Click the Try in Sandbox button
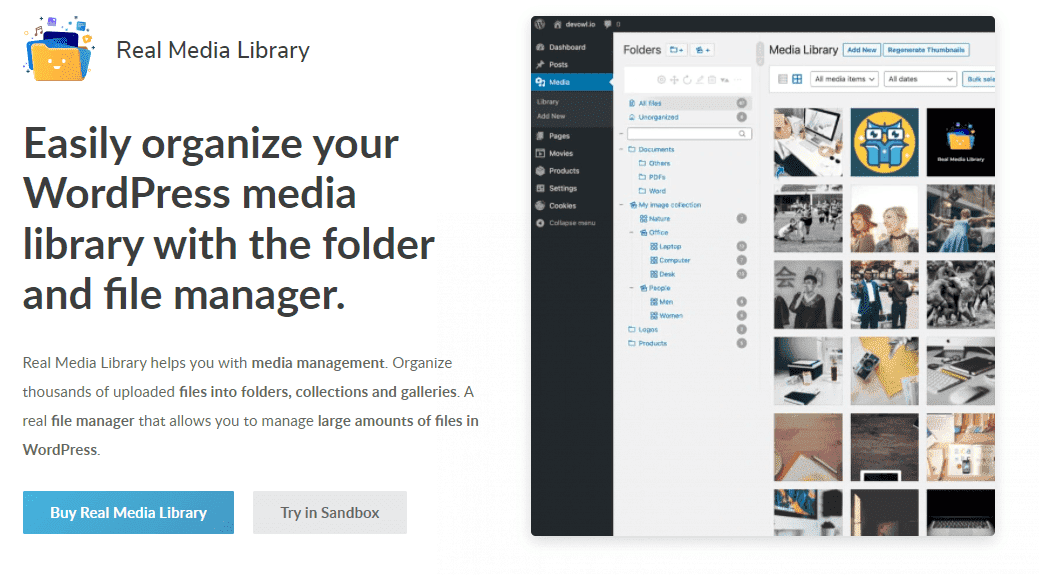The width and height of the screenshot is (1044, 578). tap(329, 512)
